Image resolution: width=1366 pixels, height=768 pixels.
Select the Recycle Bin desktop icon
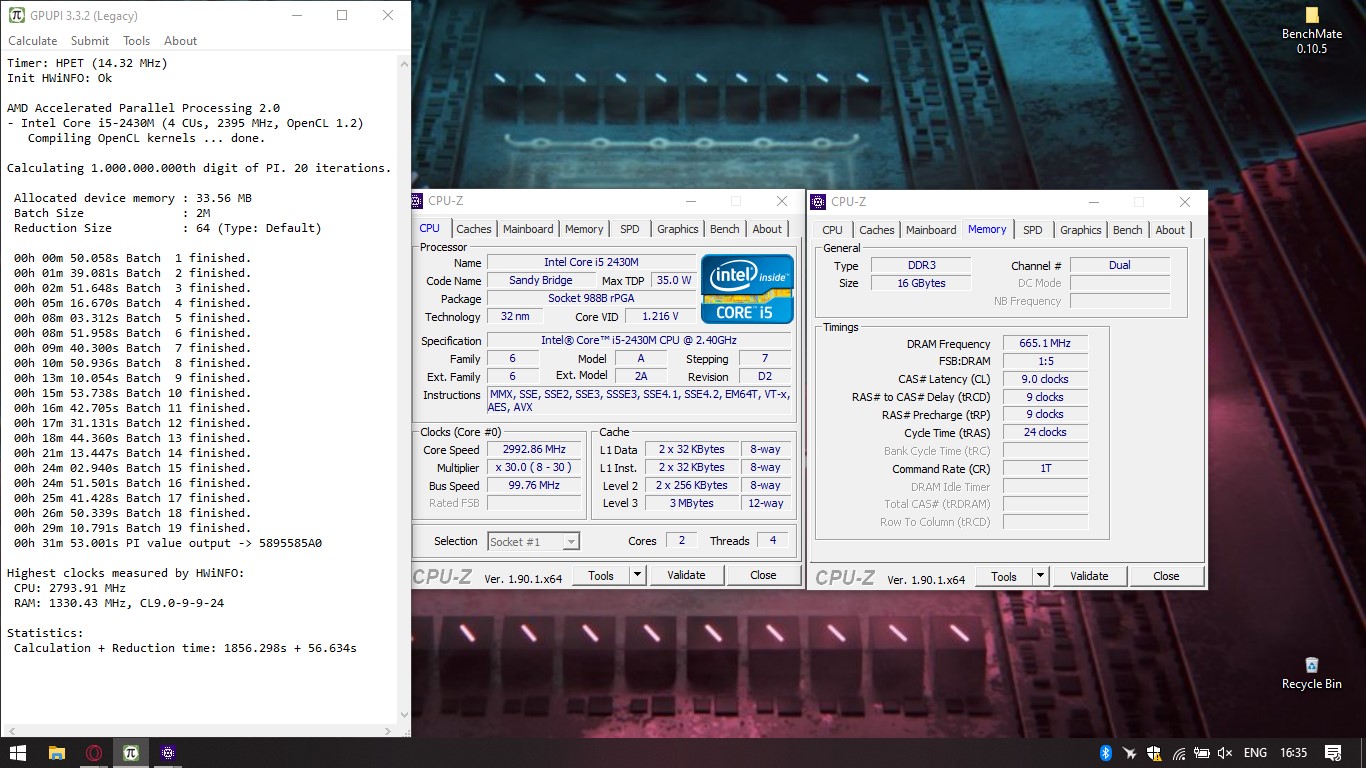click(x=1312, y=672)
